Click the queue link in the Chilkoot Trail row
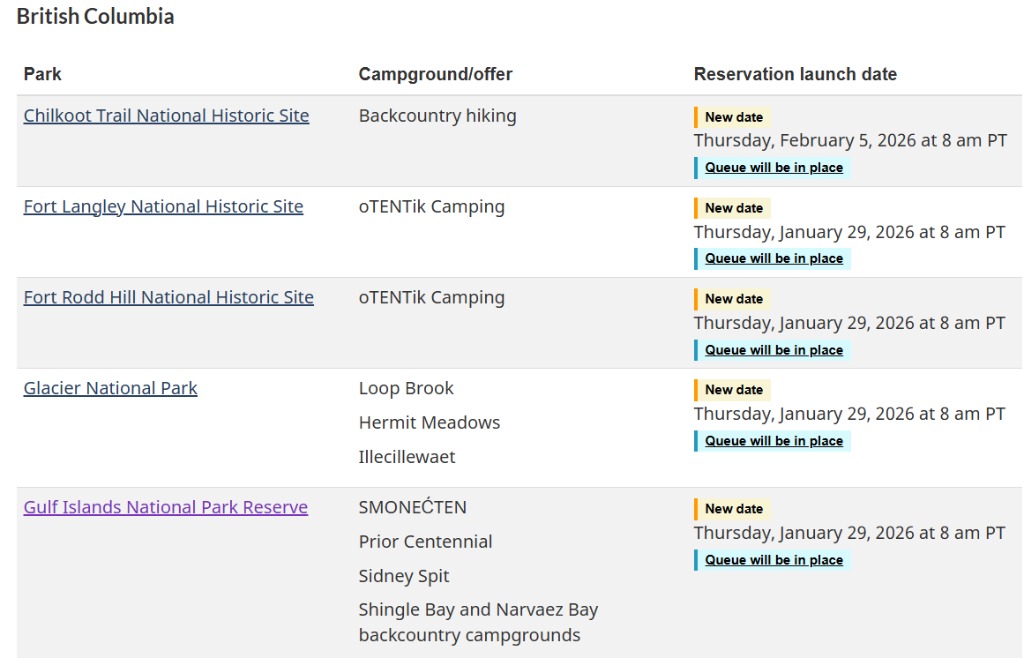Viewport: 1024px width, 658px height. point(773,168)
